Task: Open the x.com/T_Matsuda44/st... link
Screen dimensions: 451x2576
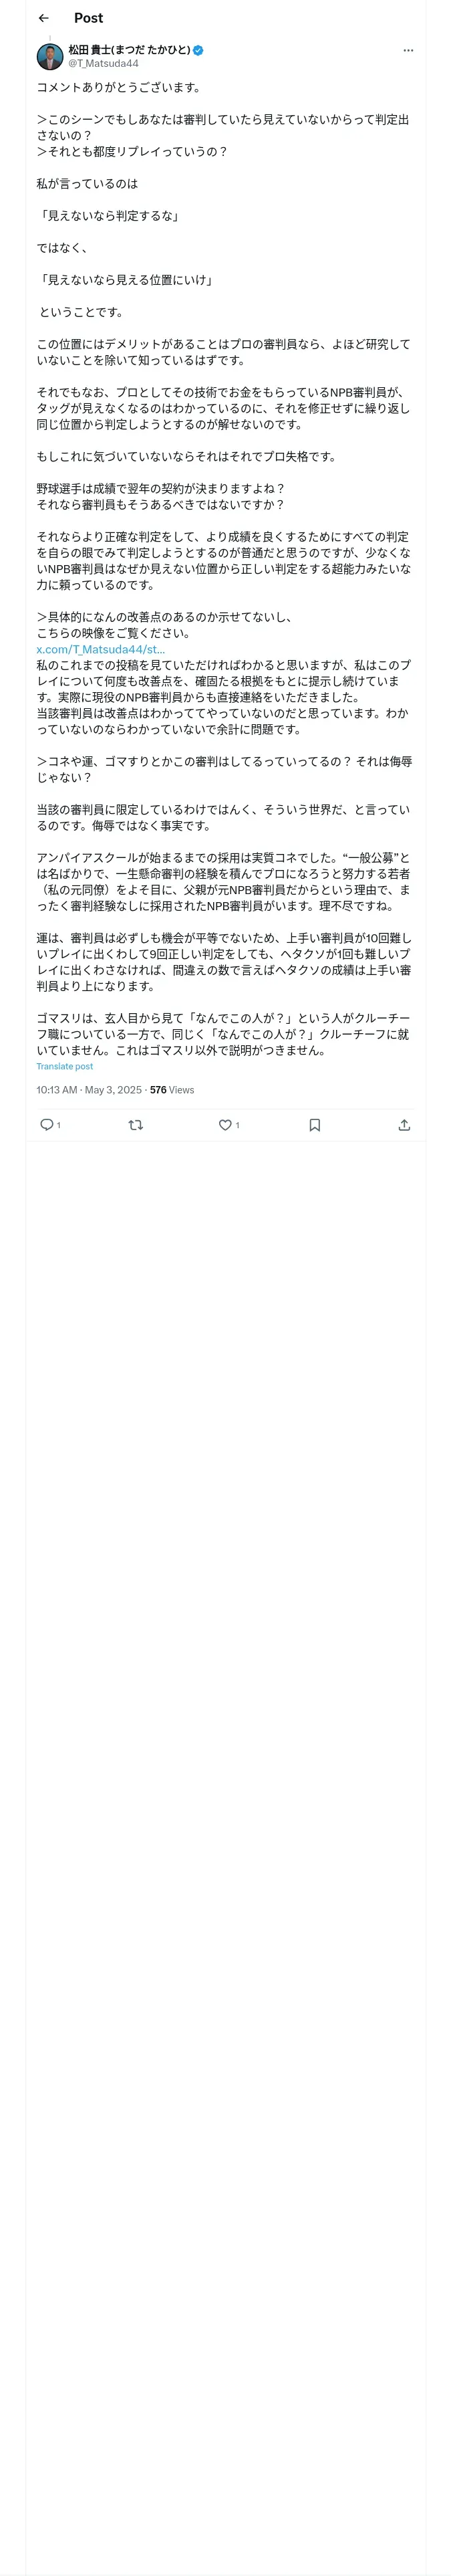Action: [100, 649]
